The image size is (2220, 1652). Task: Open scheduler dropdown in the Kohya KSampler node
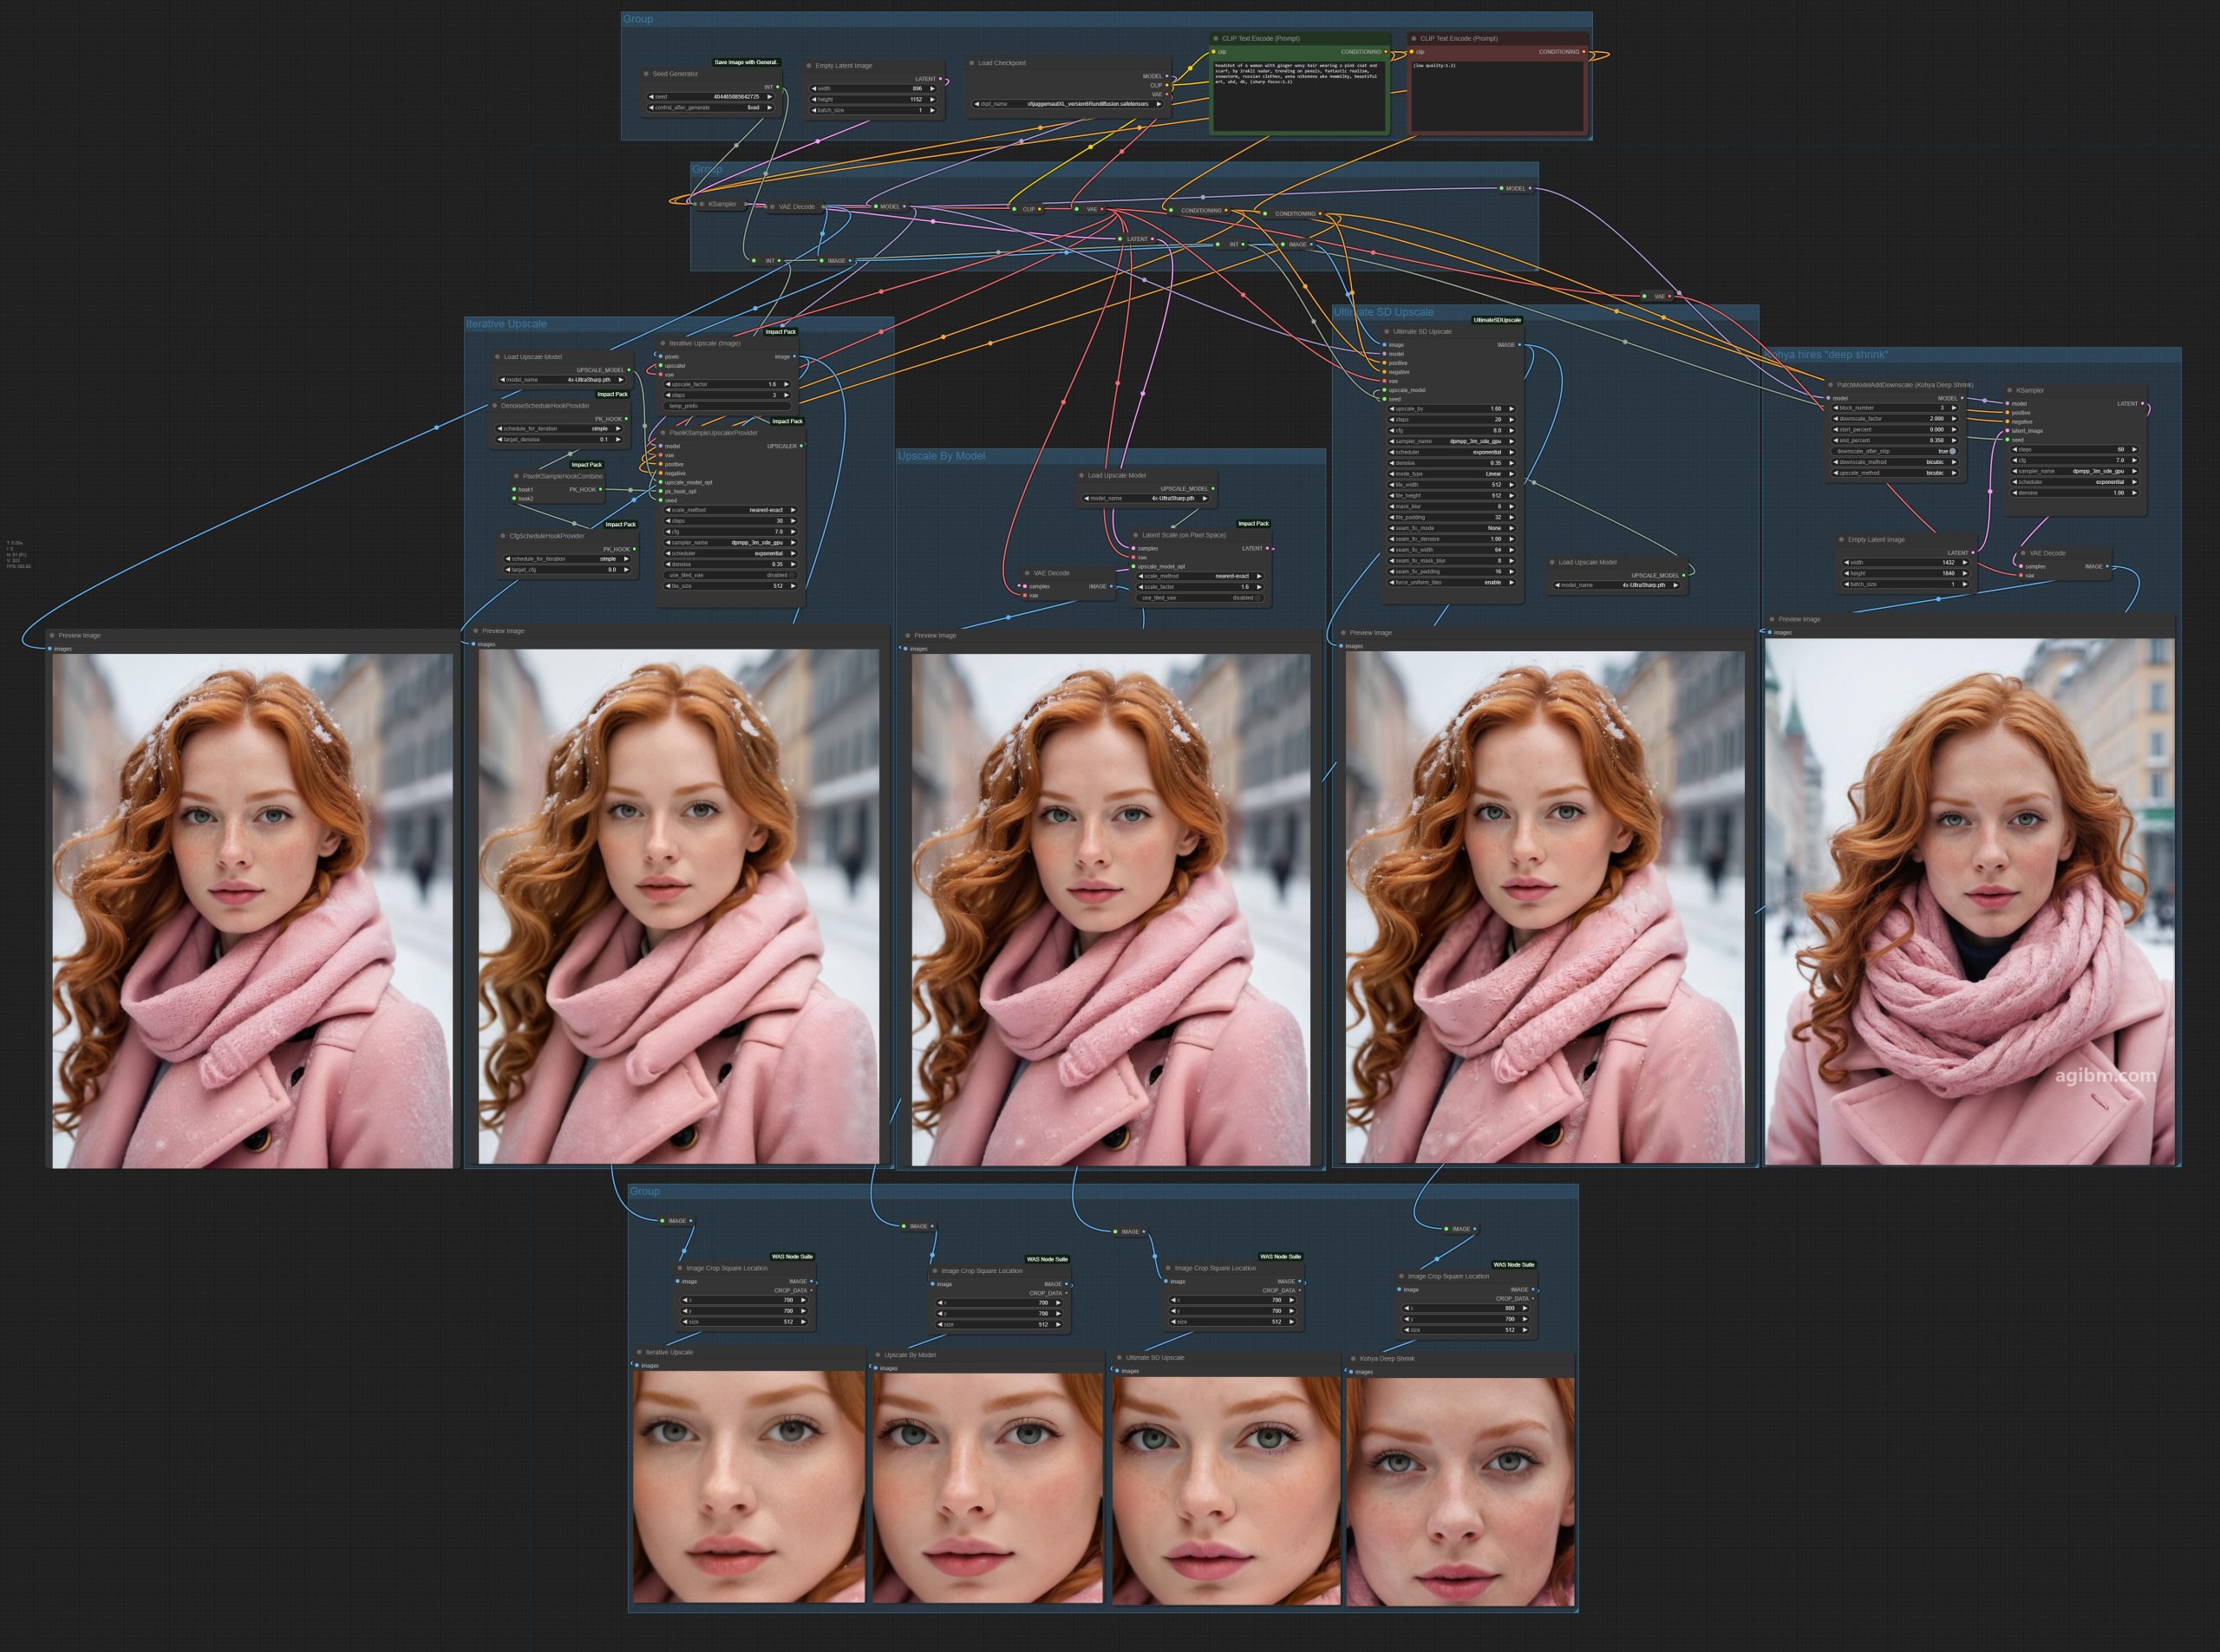[x=2075, y=482]
